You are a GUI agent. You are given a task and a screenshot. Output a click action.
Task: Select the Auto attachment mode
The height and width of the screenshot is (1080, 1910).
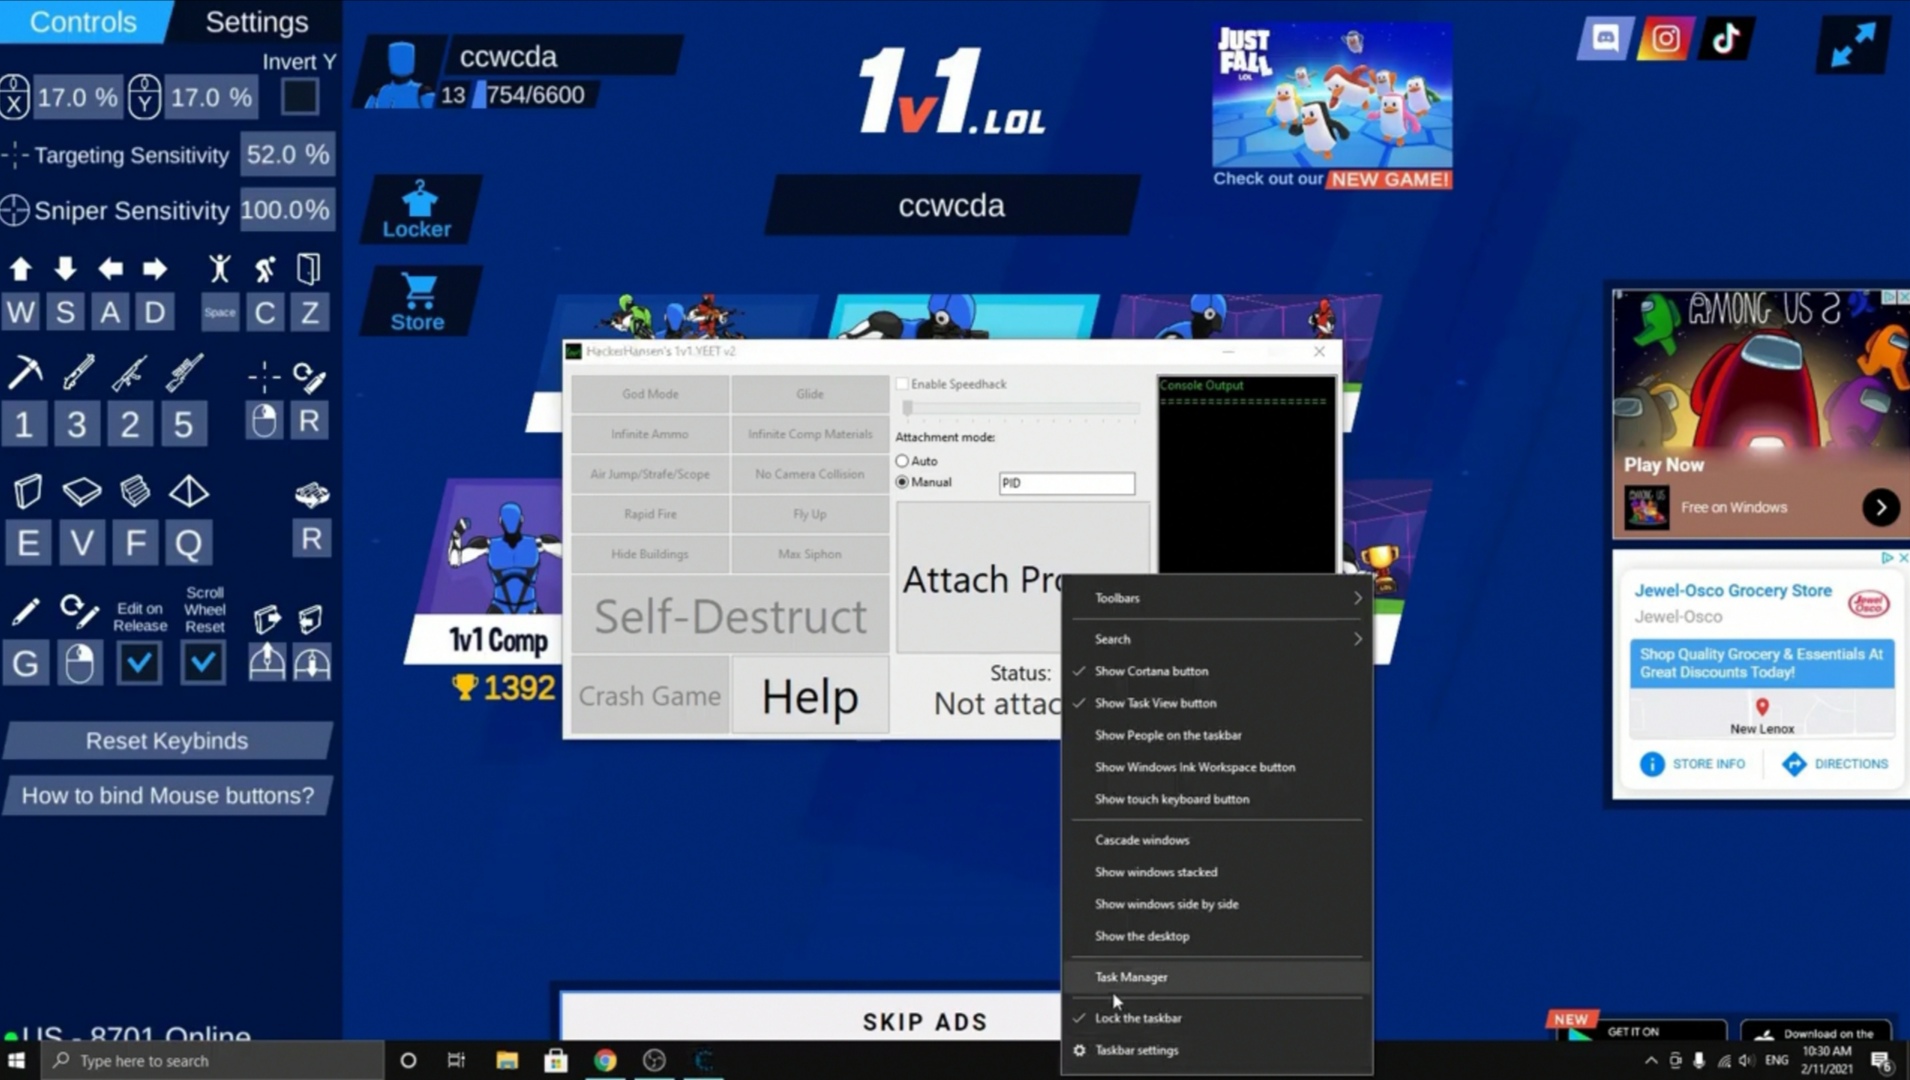coord(902,461)
